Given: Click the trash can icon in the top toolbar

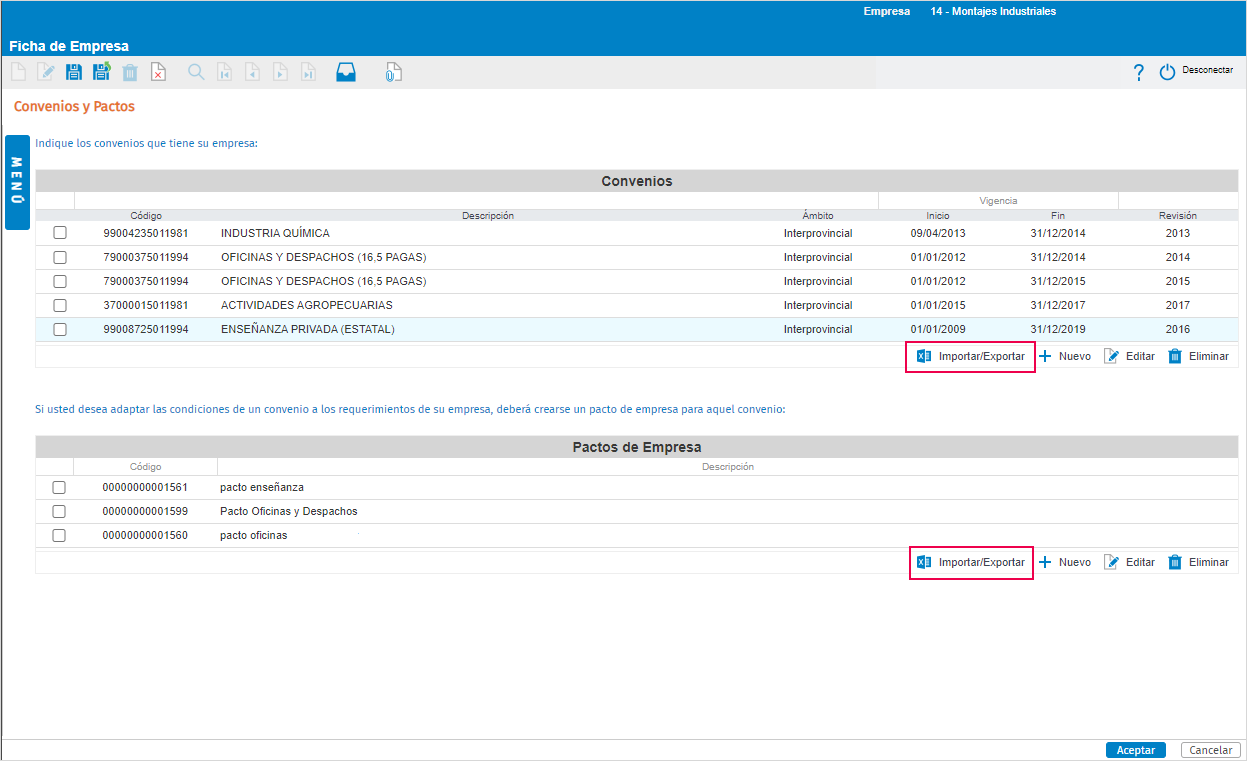Looking at the screenshot, I should coord(130,72).
